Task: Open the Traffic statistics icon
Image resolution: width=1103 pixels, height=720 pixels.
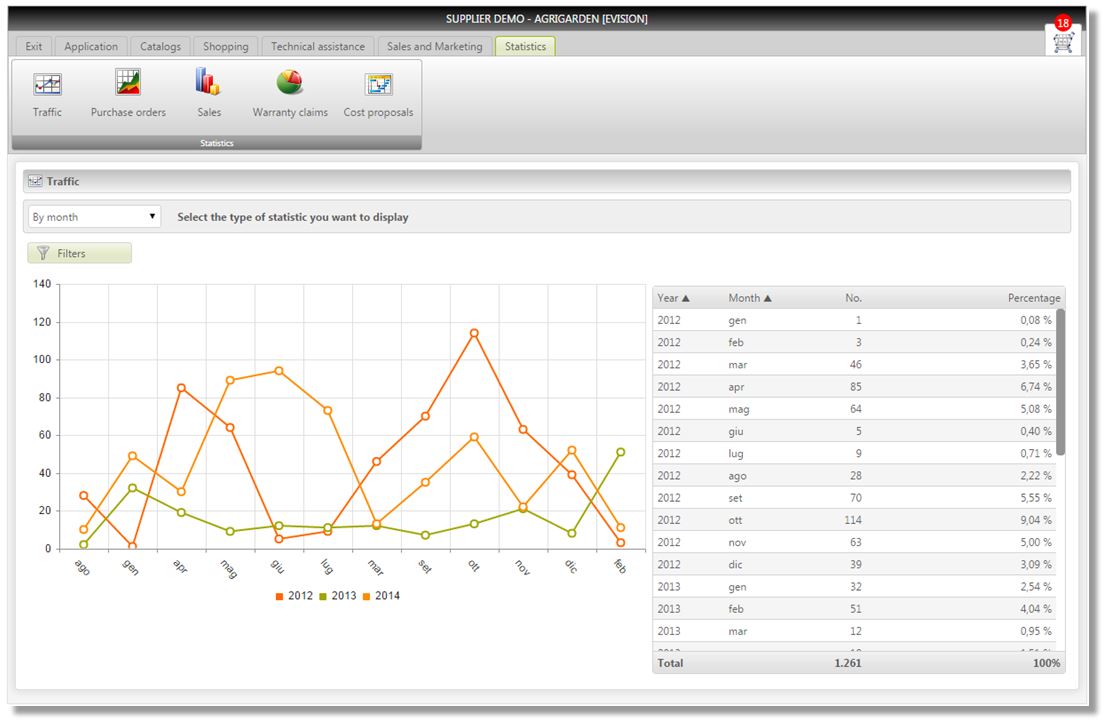Action: 47,85
